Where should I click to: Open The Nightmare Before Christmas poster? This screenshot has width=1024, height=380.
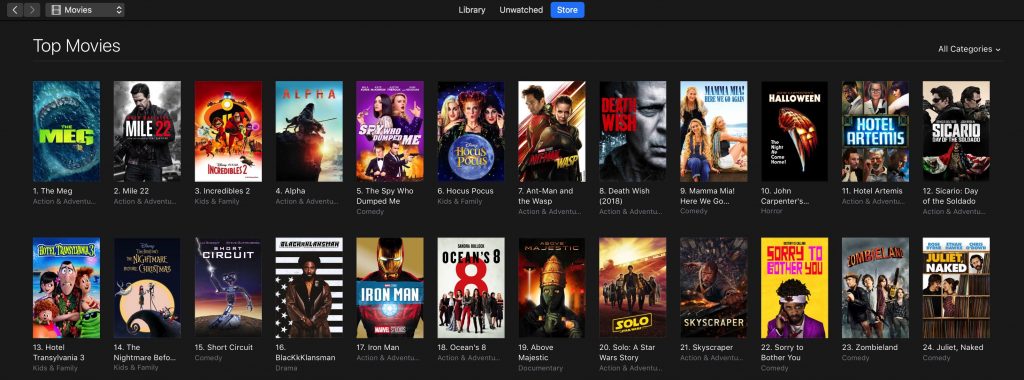point(147,288)
